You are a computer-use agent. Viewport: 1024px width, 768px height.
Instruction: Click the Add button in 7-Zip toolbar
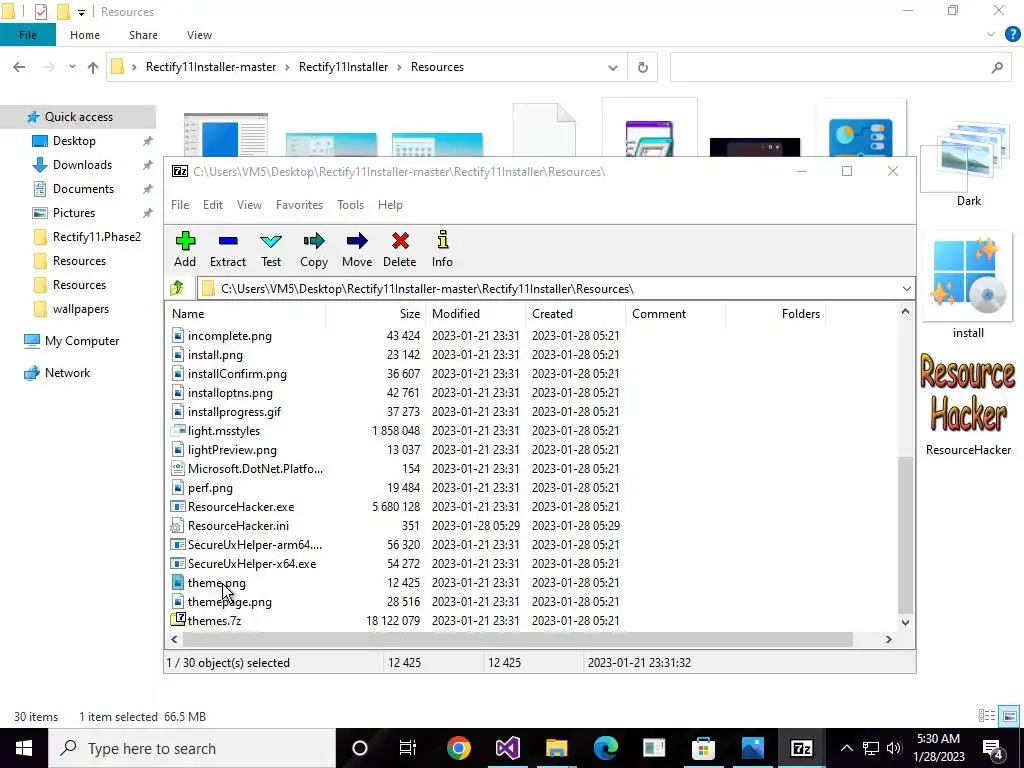(185, 249)
